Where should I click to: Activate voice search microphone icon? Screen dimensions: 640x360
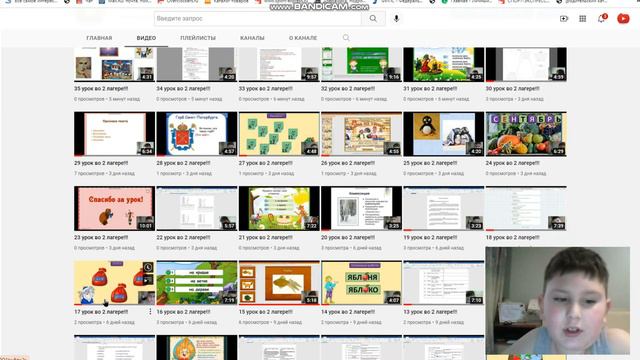396,19
